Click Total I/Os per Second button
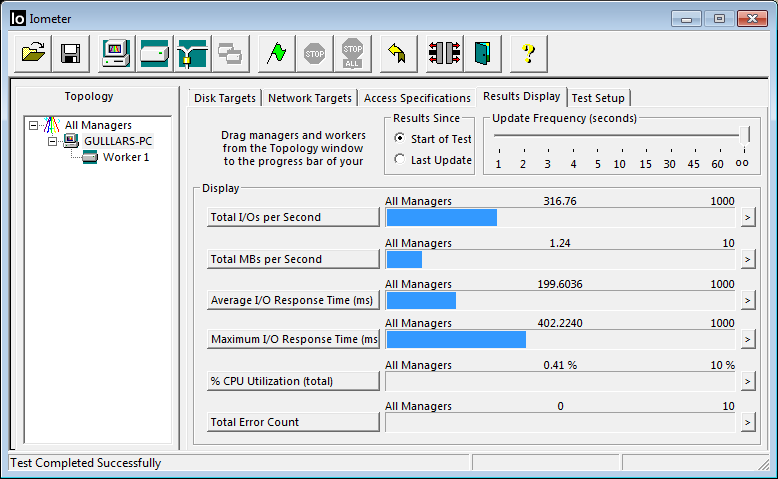The height and width of the screenshot is (479, 778). tap(293, 217)
